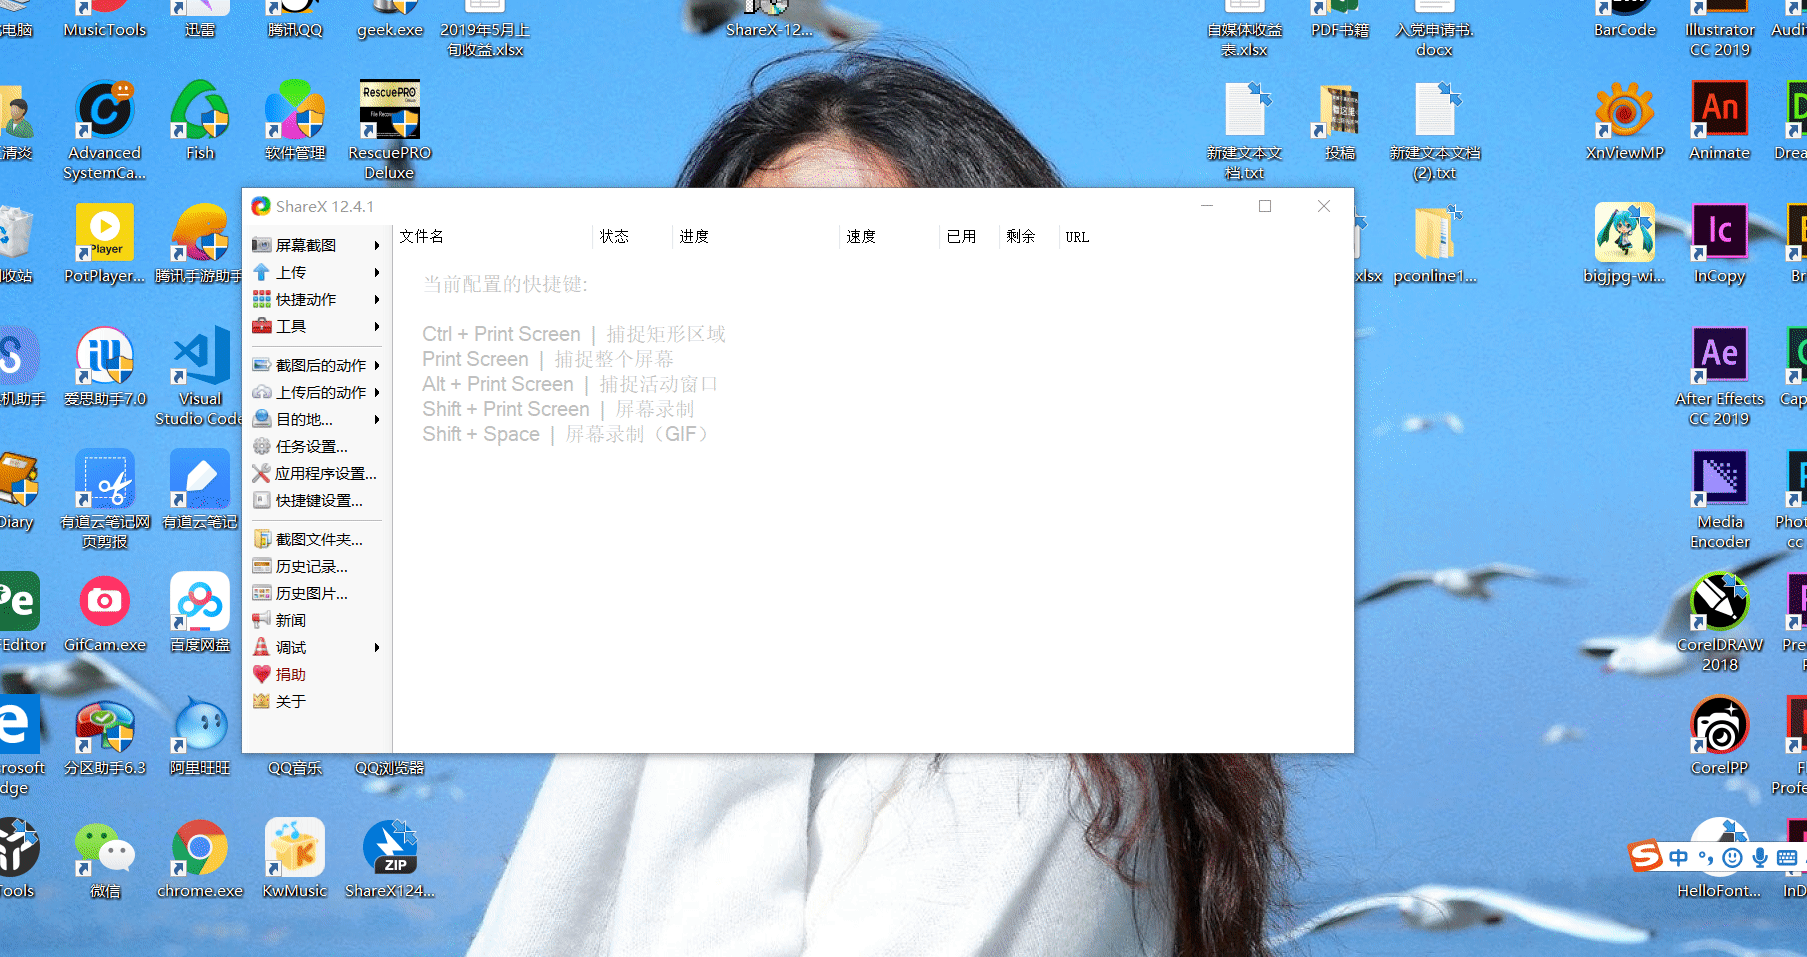Click the 工具 toolbox icon
Screen dimensions: 1807x957
262,326
